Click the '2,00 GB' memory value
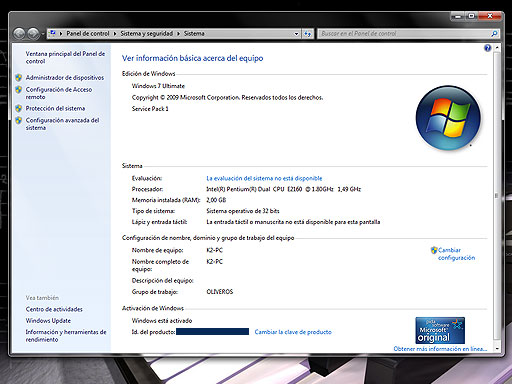The image size is (512, 384). 216,200
